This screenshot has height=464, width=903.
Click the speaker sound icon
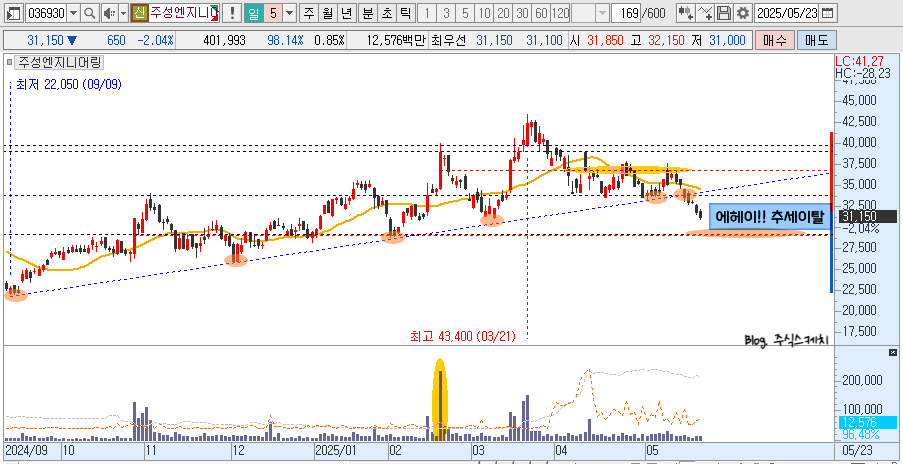pos(109,13)
